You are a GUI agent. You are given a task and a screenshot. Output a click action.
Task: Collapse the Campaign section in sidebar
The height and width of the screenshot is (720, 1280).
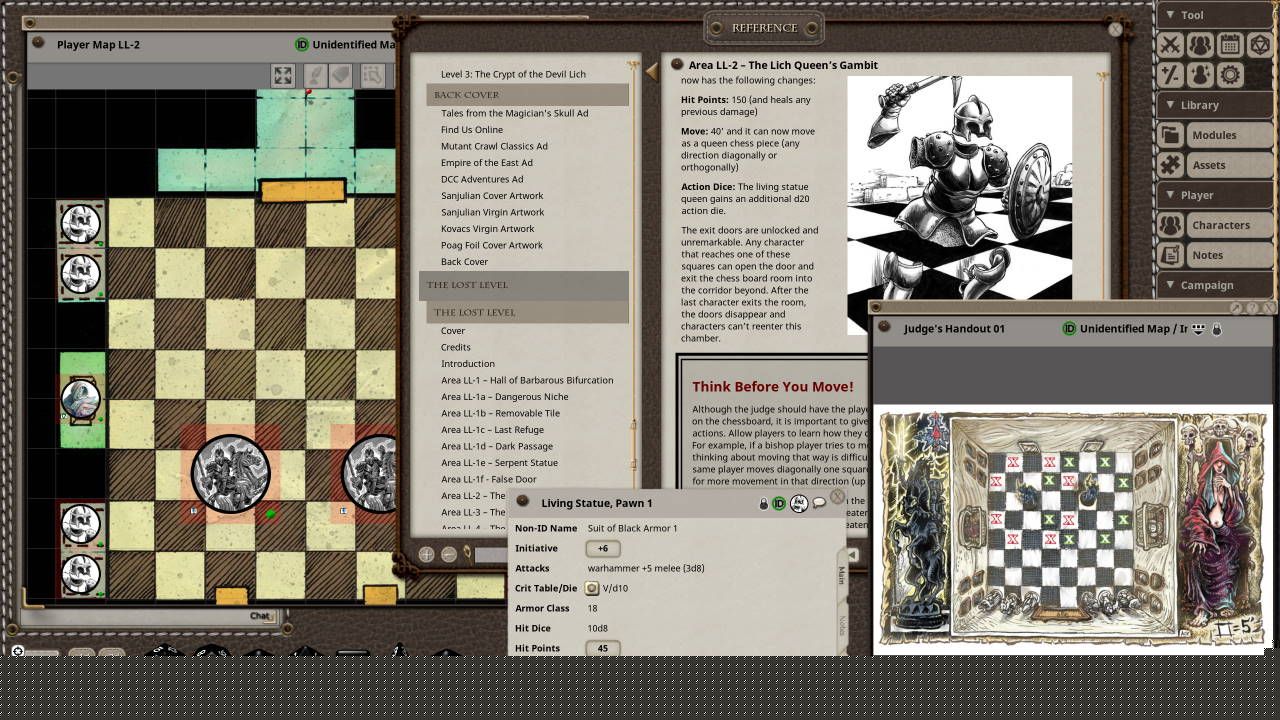(x=1215, y=285)
